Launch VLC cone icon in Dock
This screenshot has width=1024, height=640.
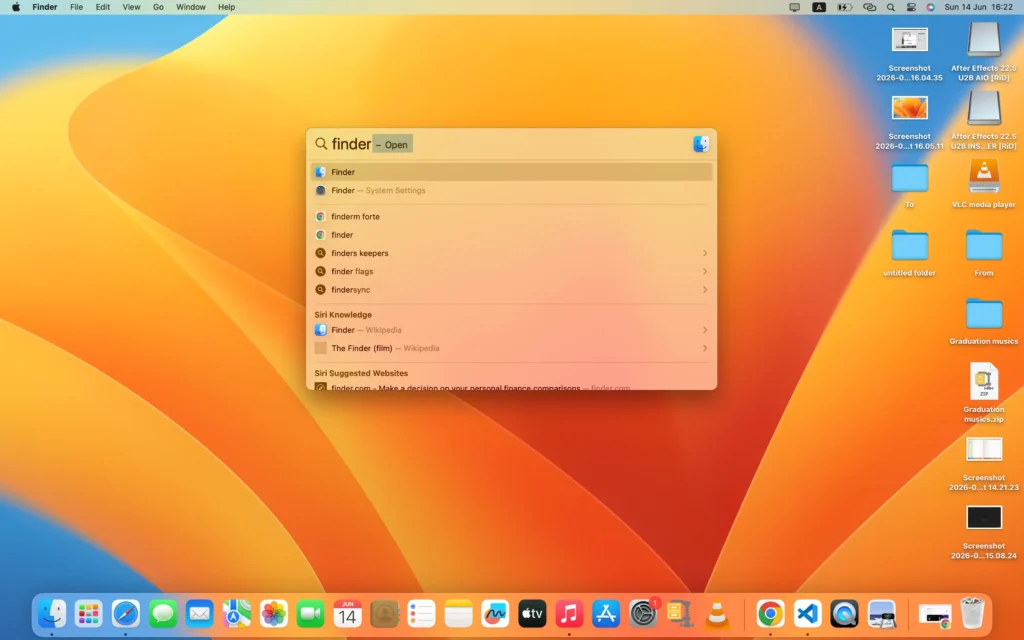click(x=717, y=614)
